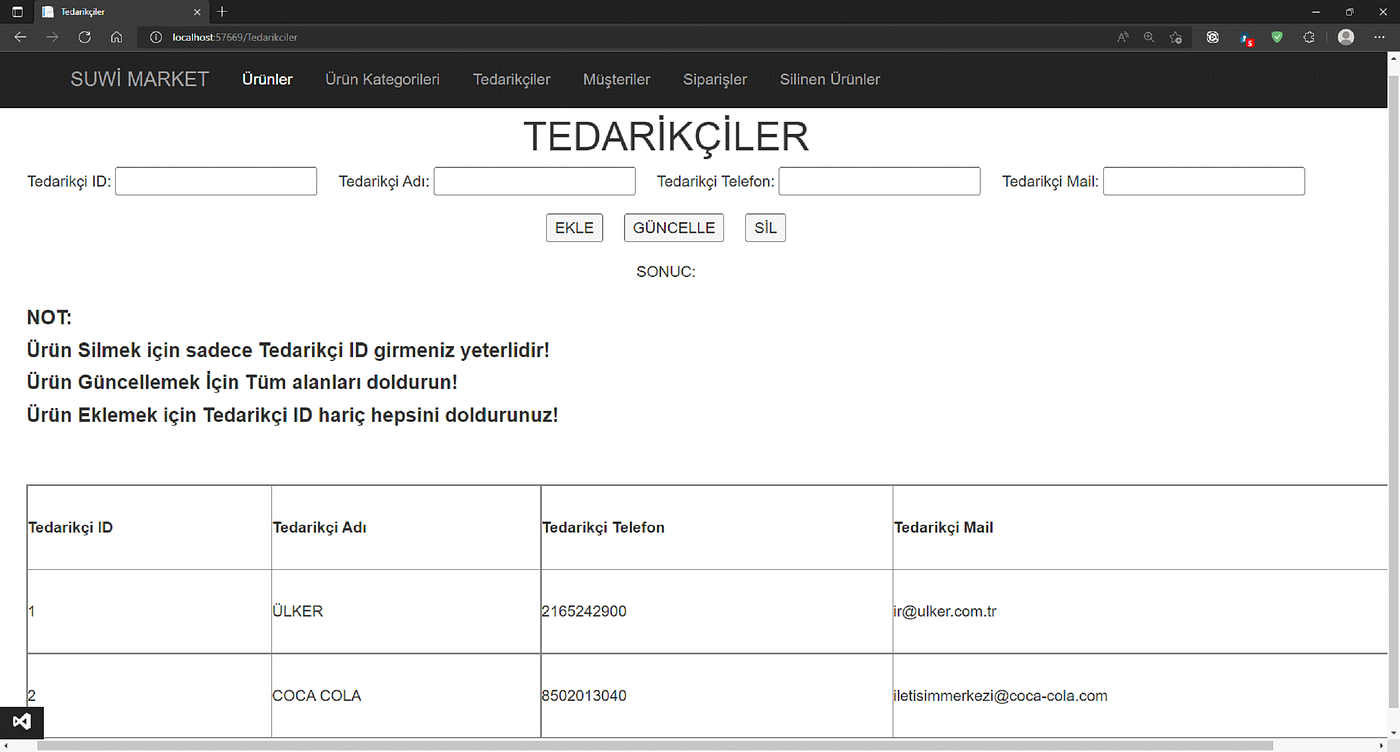
Task: Open a new browser tab
Action: click(222, 11)
